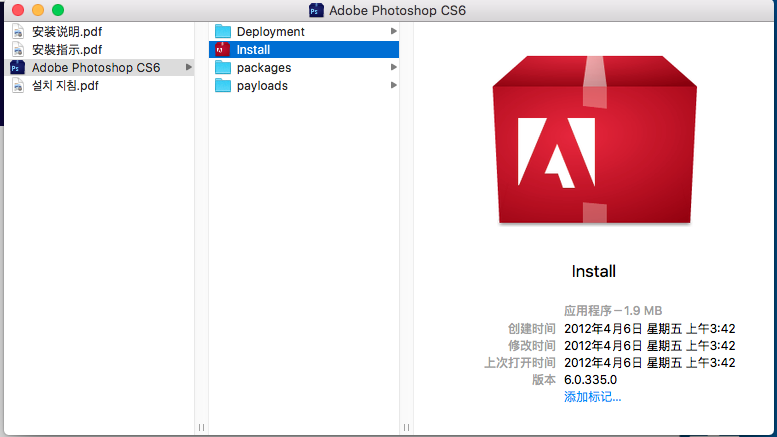Click the 添加标记… link
Screen dimensions: 777x437
coord(592,397)
